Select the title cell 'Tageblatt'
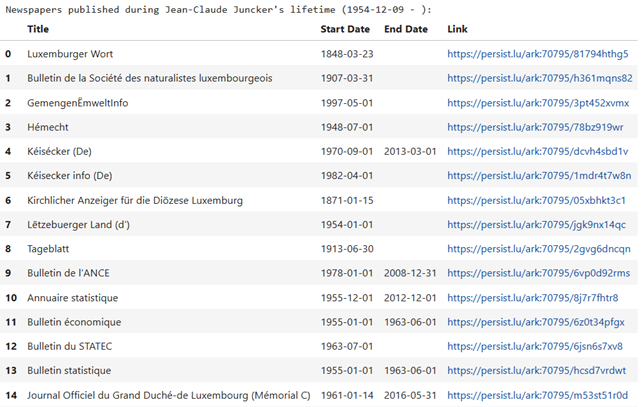The height and width of the screenshot is (407, 642). [48, 249]
